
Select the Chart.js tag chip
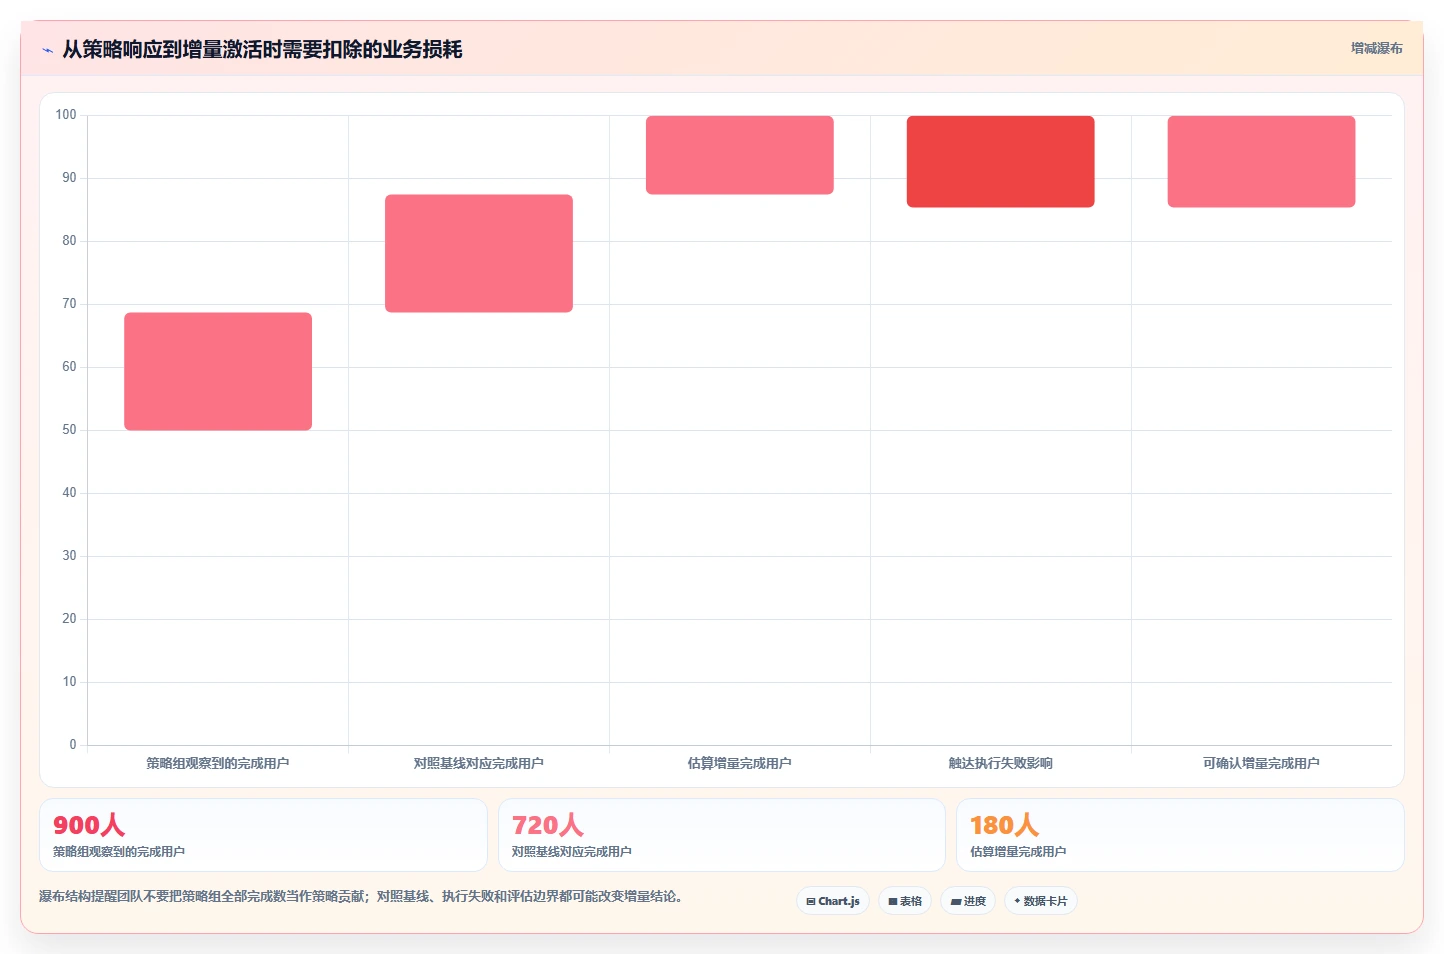tap(833, 901)
